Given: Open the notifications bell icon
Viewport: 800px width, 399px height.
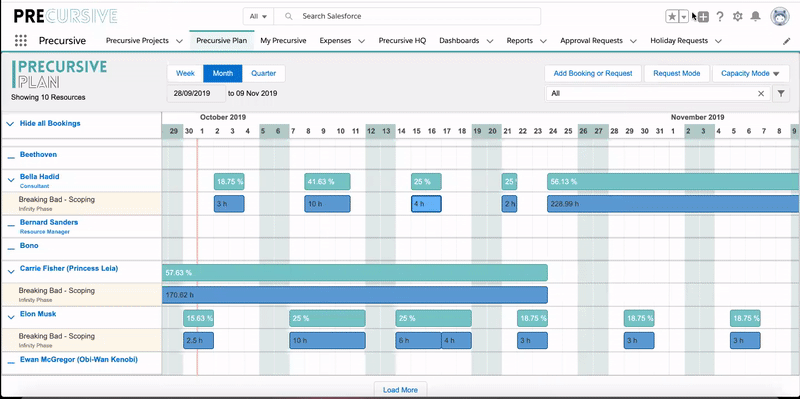Looking at the screenshot, I should pyautogui.click(x=755, y=17).
